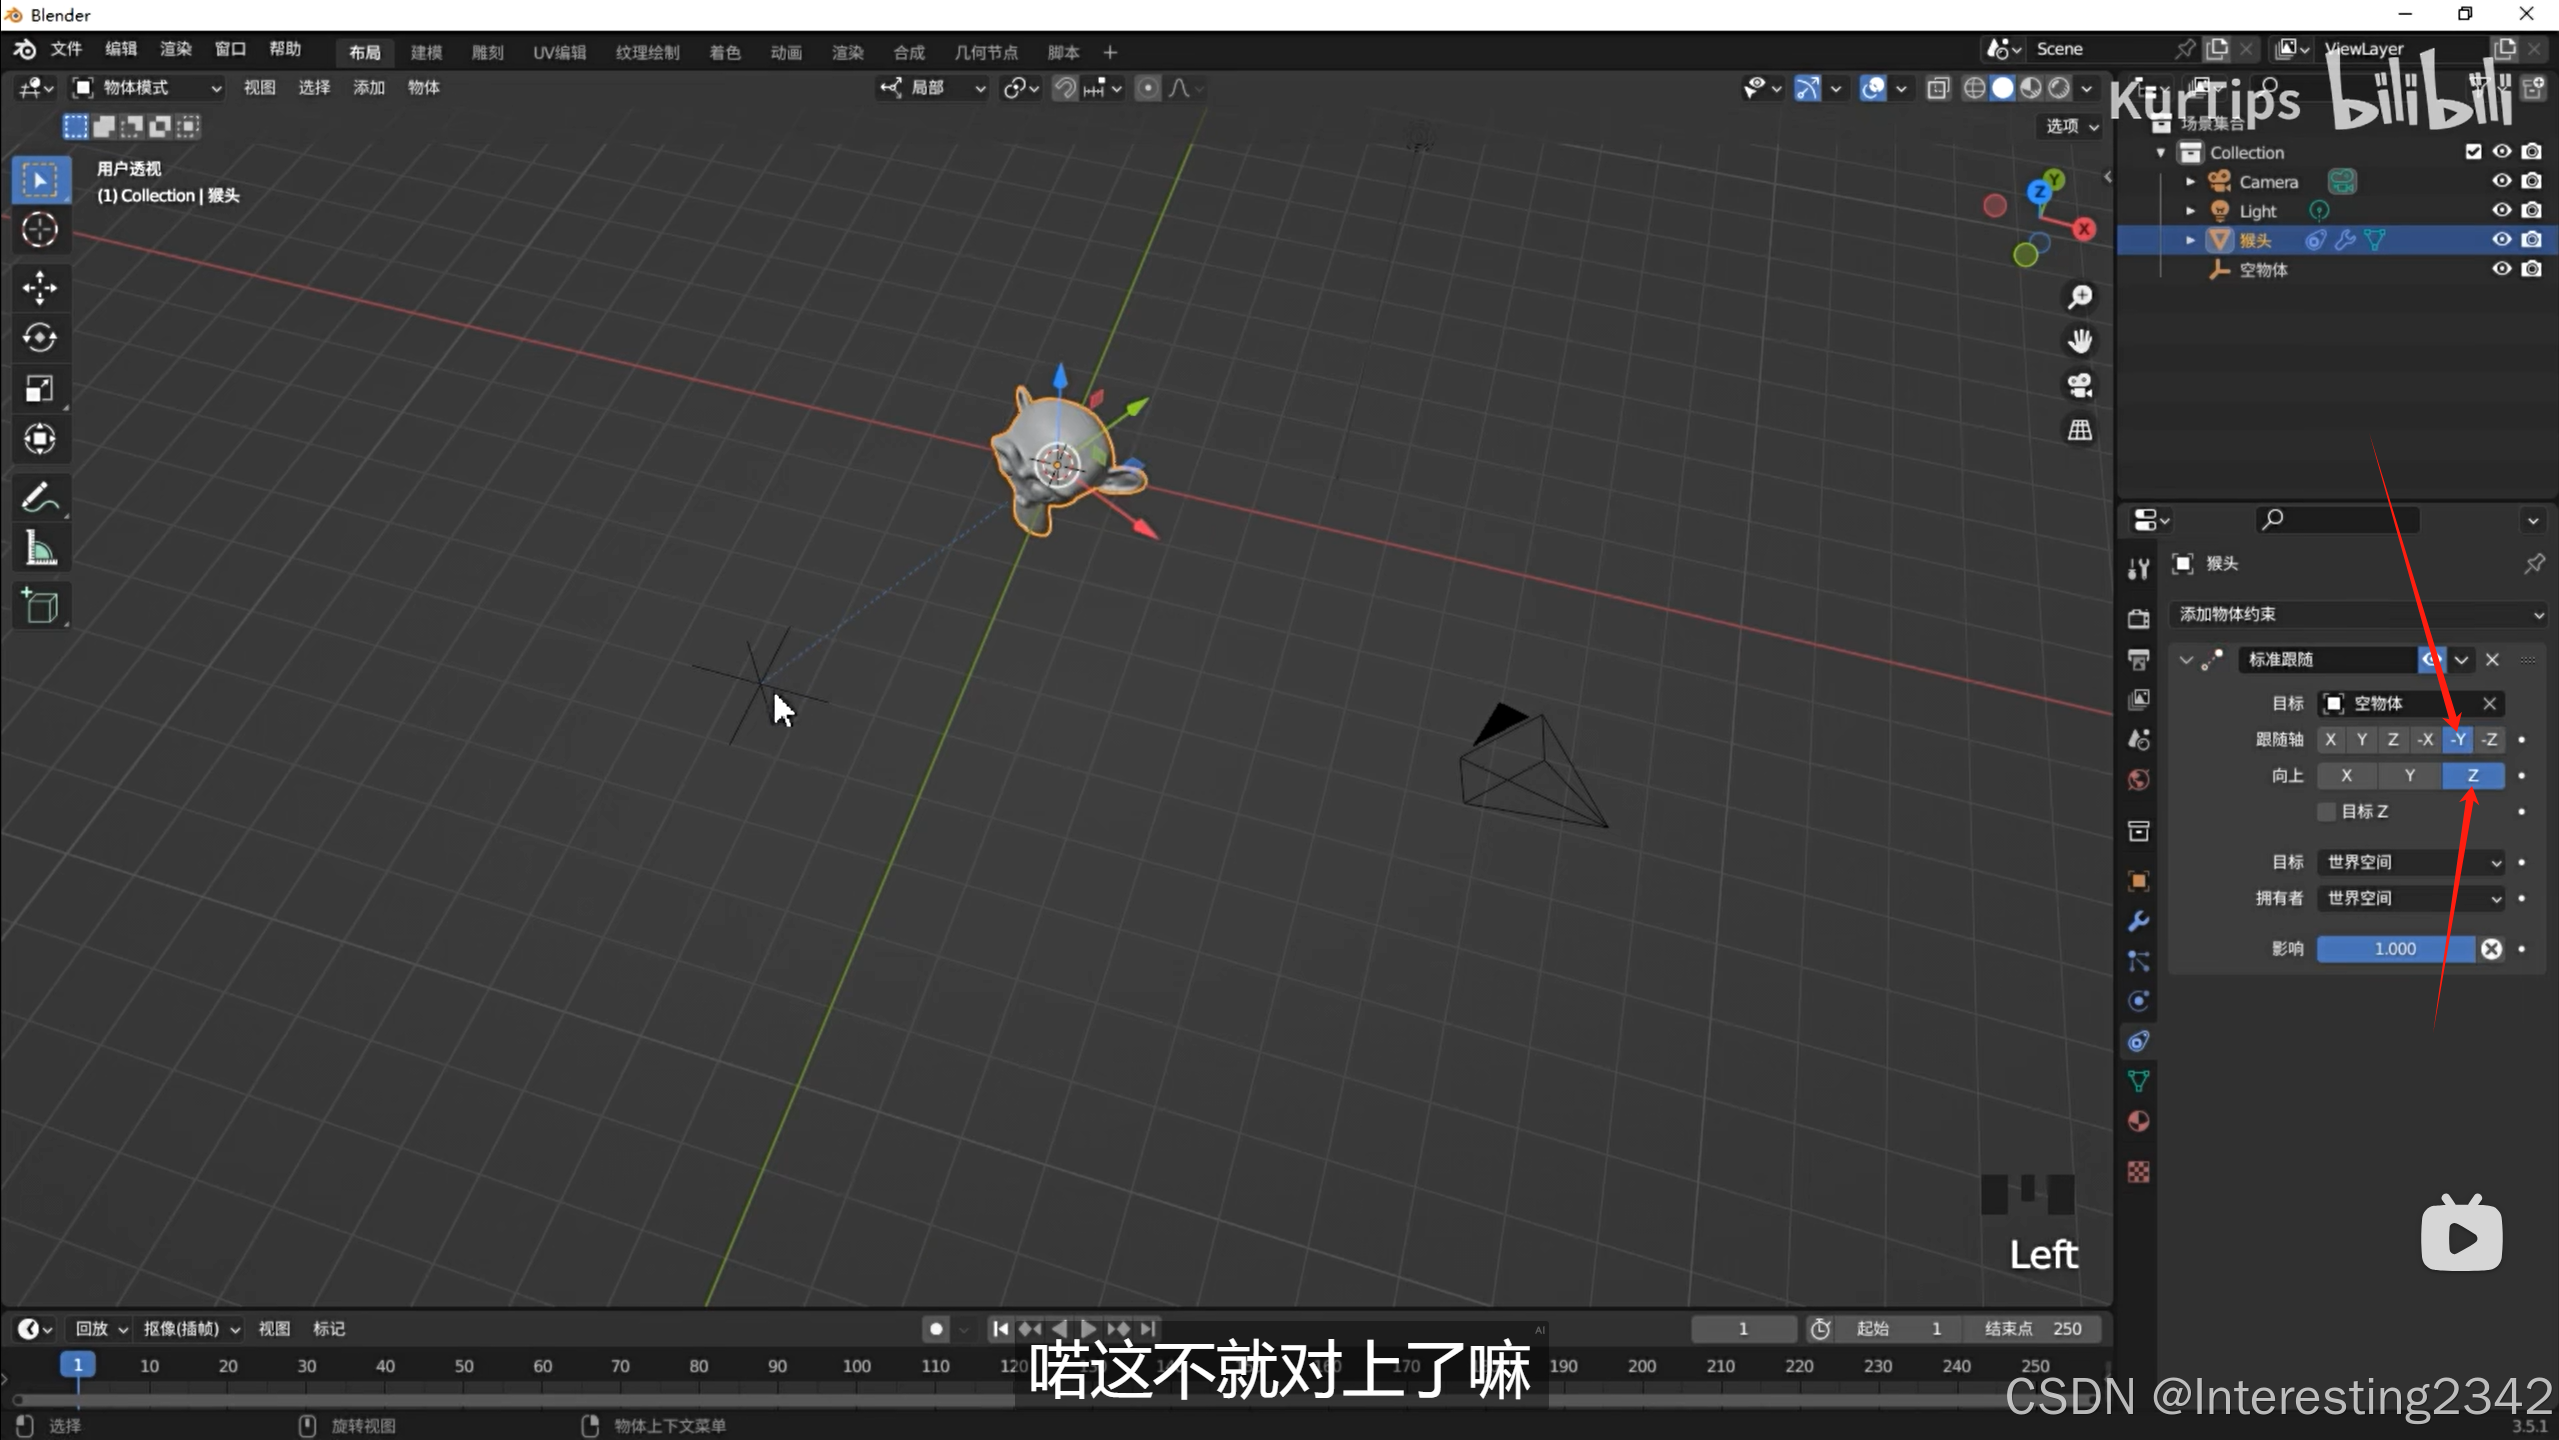Viewport: 2559px width, 1440px height.
Task: Open the Modifiers wrench properties tab
Action: [2138, 921]
